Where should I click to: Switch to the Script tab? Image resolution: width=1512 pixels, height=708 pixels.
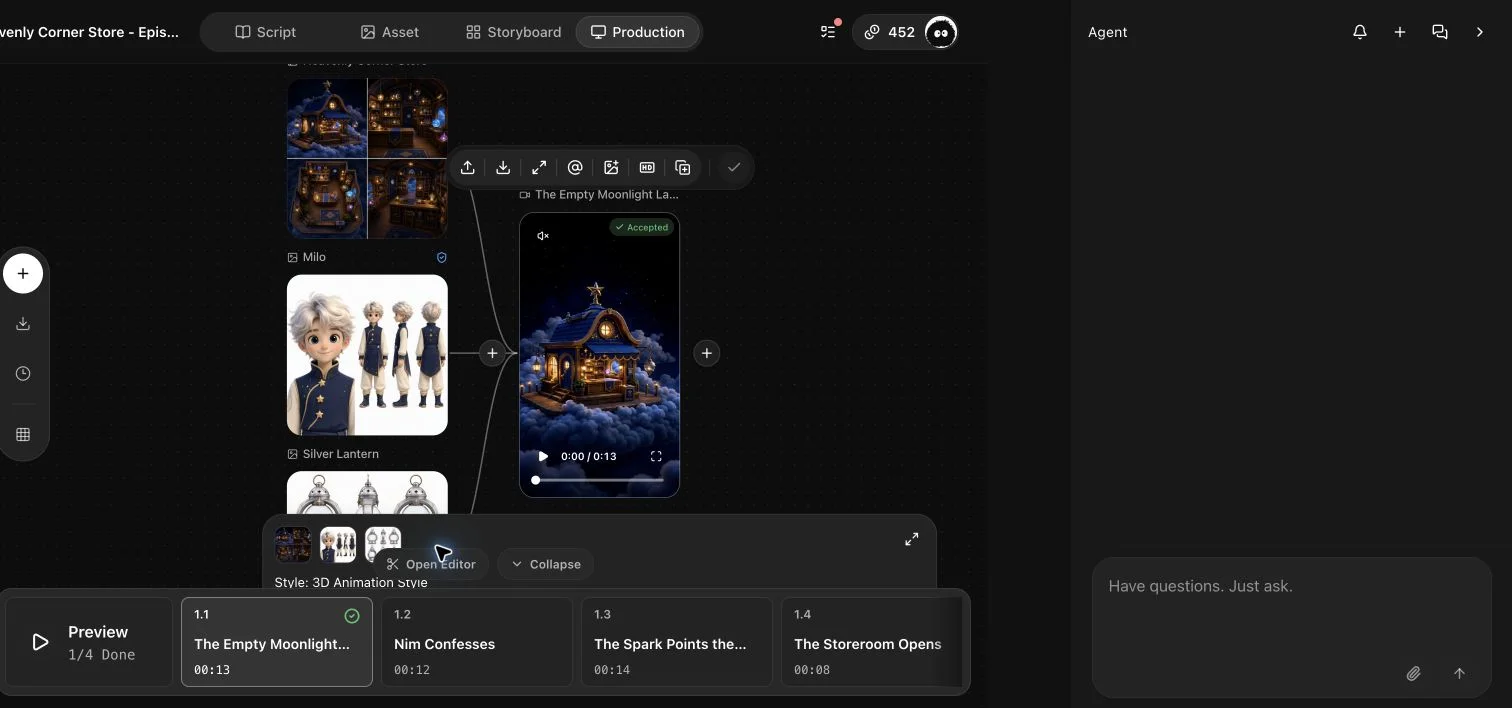tap(265, 32)
